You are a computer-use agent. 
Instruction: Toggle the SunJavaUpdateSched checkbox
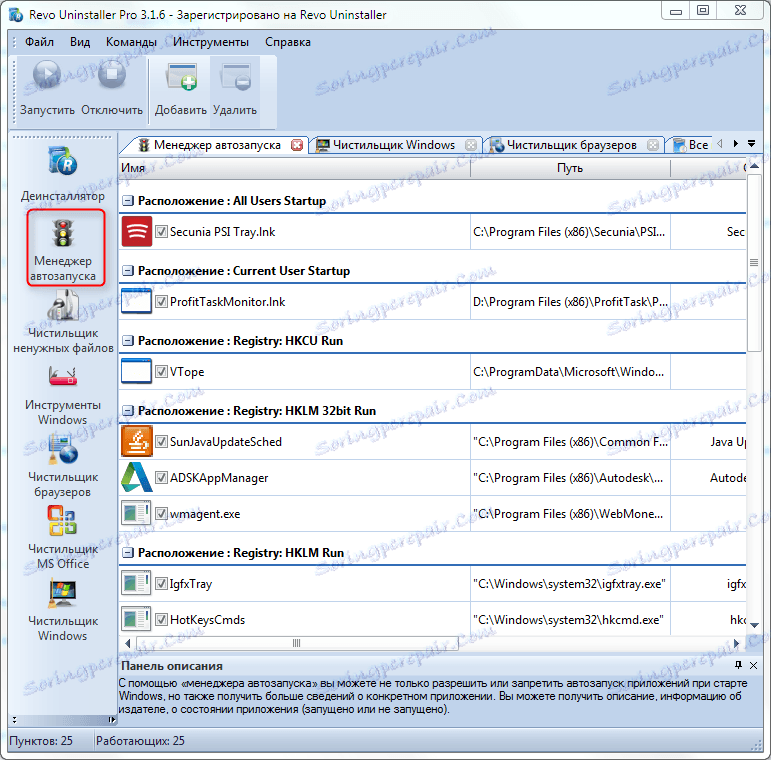161,441
